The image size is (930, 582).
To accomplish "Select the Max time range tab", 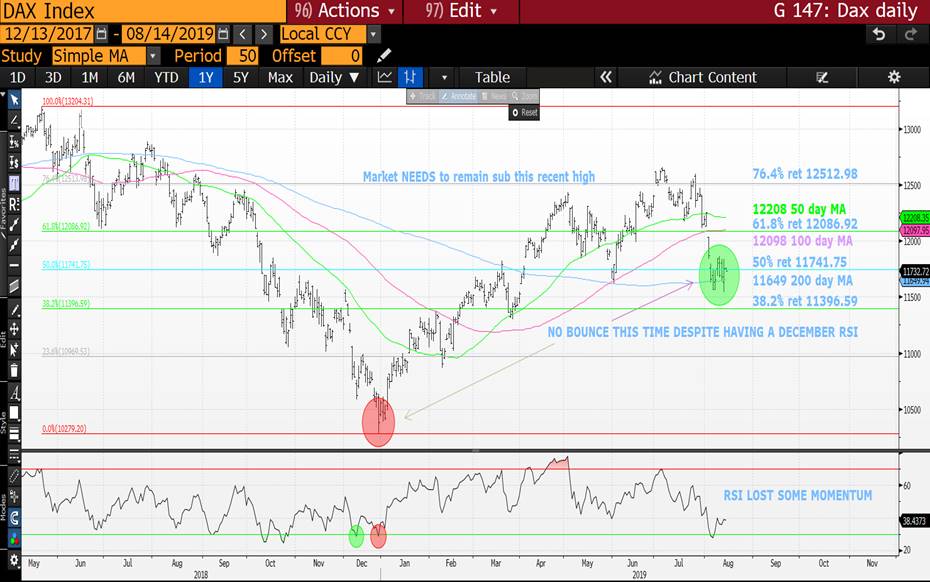I will click(x=280, y=77).
